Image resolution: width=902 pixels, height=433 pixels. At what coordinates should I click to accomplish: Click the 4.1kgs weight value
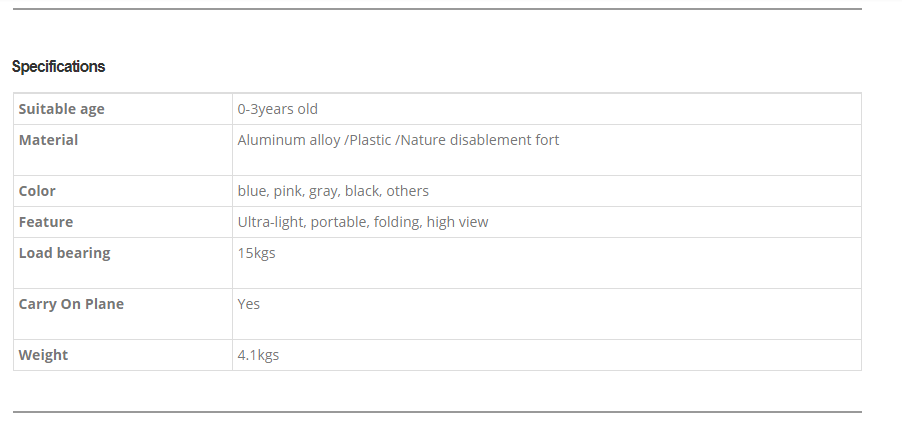[x=258, y=355]
